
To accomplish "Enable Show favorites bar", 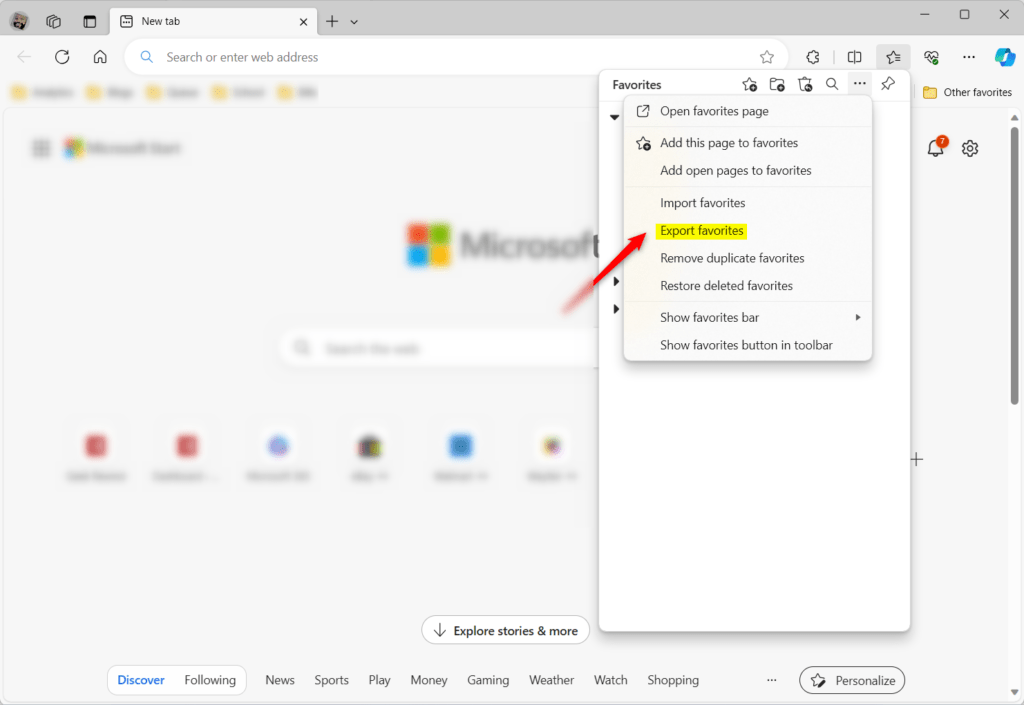I will point(710,317).
